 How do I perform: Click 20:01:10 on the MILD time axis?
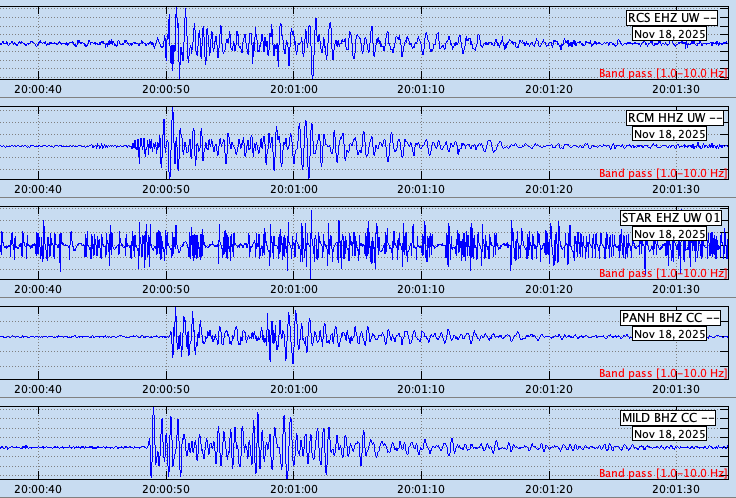[421, 489]
